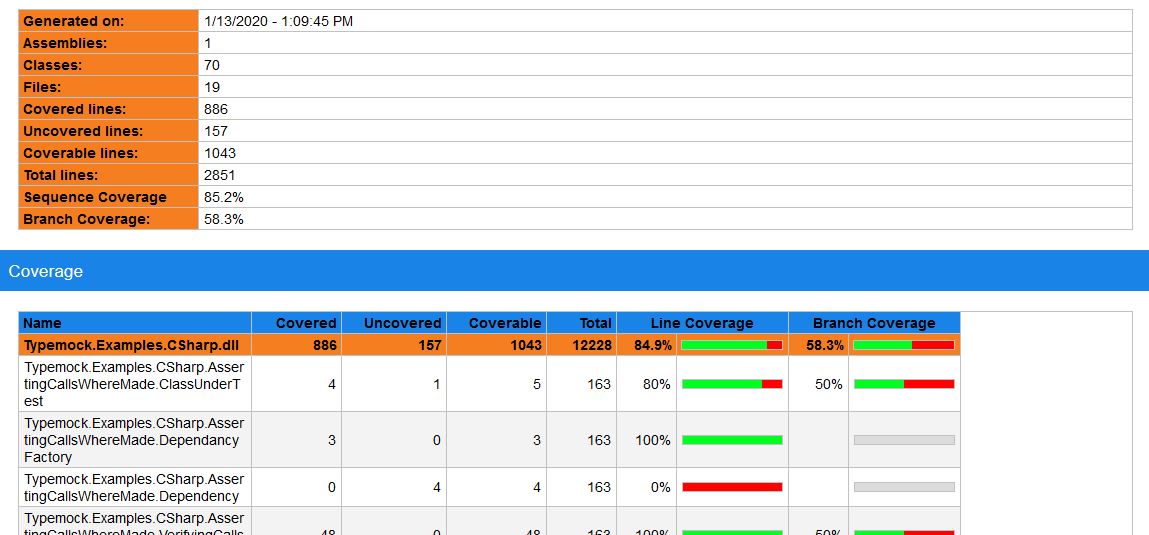Image resolution: width=1149 pixels, height=535 pixels.
Task: Open the DependancyFactory class link
Action: coord(134,440)
